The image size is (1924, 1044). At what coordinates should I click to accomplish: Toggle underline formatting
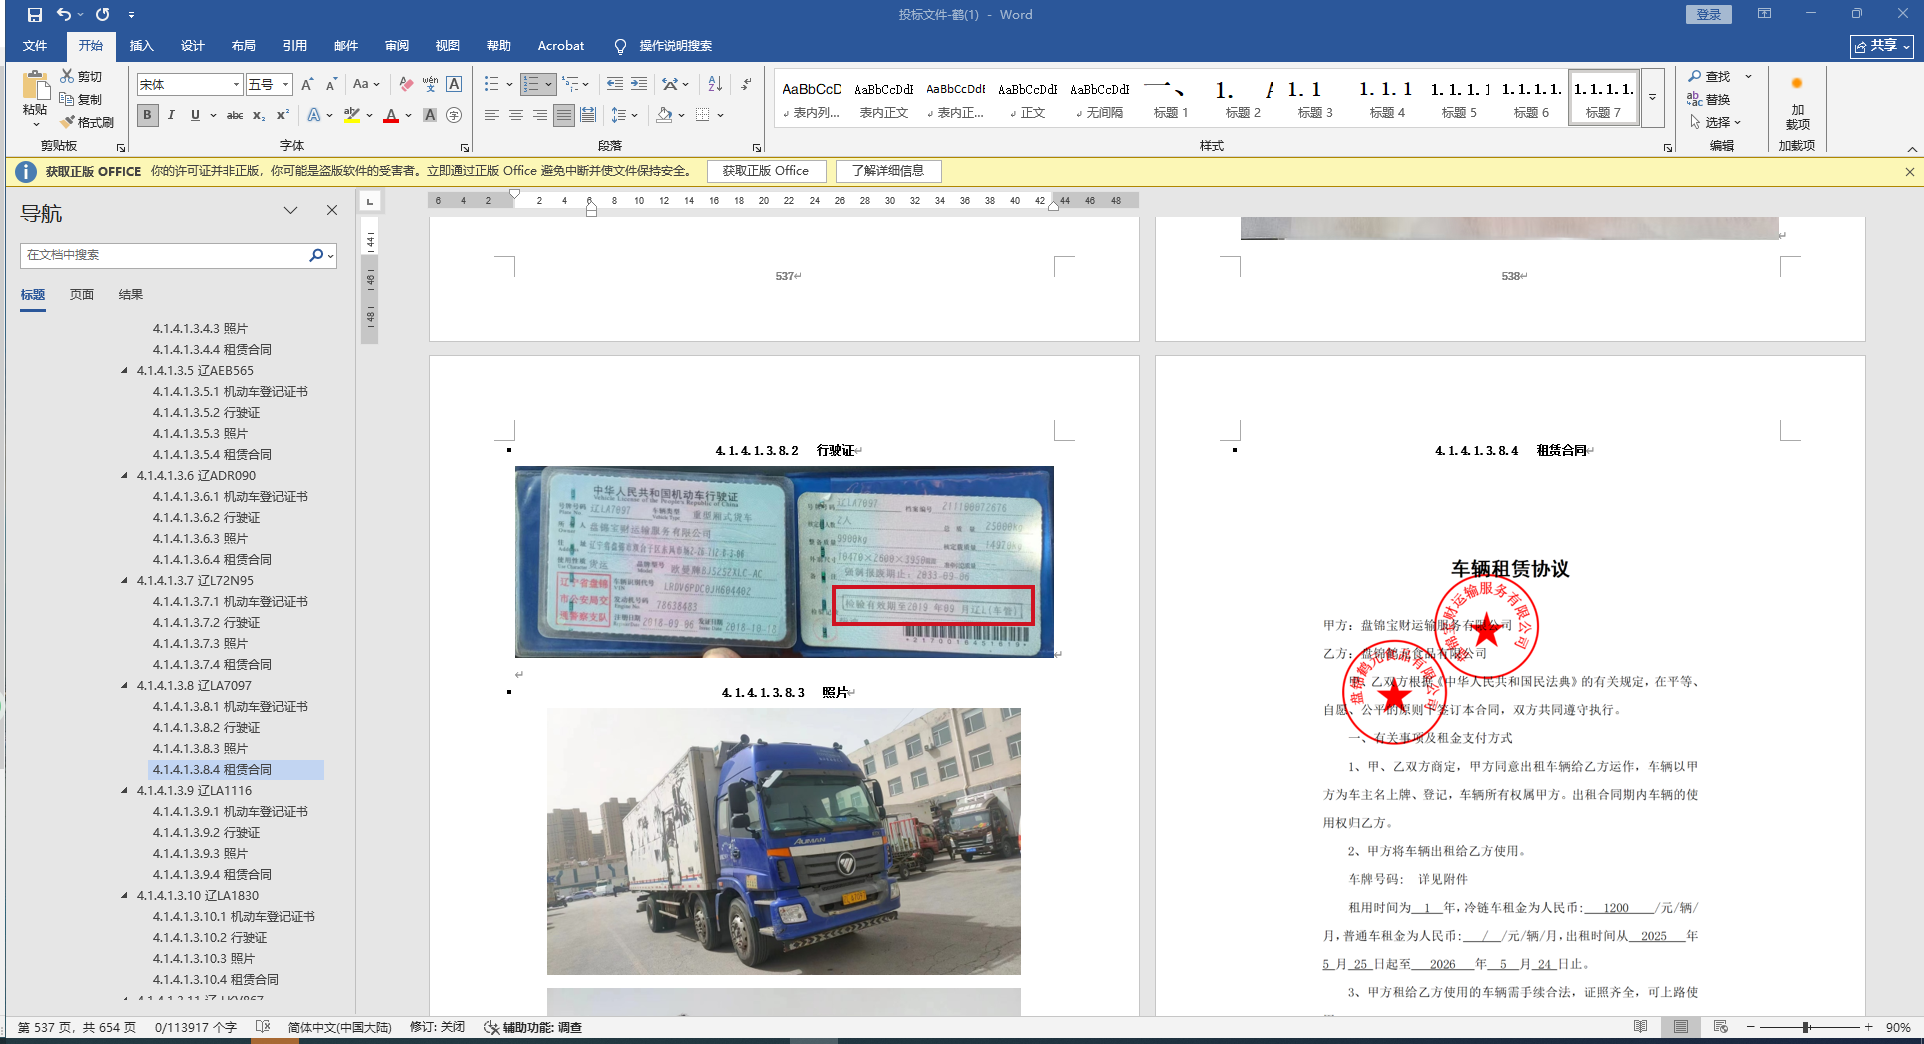[x=195, y=116]
